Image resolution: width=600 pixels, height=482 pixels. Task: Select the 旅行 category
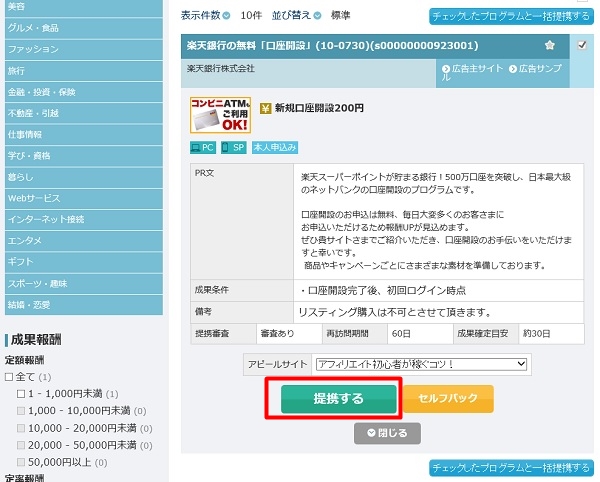(x=84, y=71)
